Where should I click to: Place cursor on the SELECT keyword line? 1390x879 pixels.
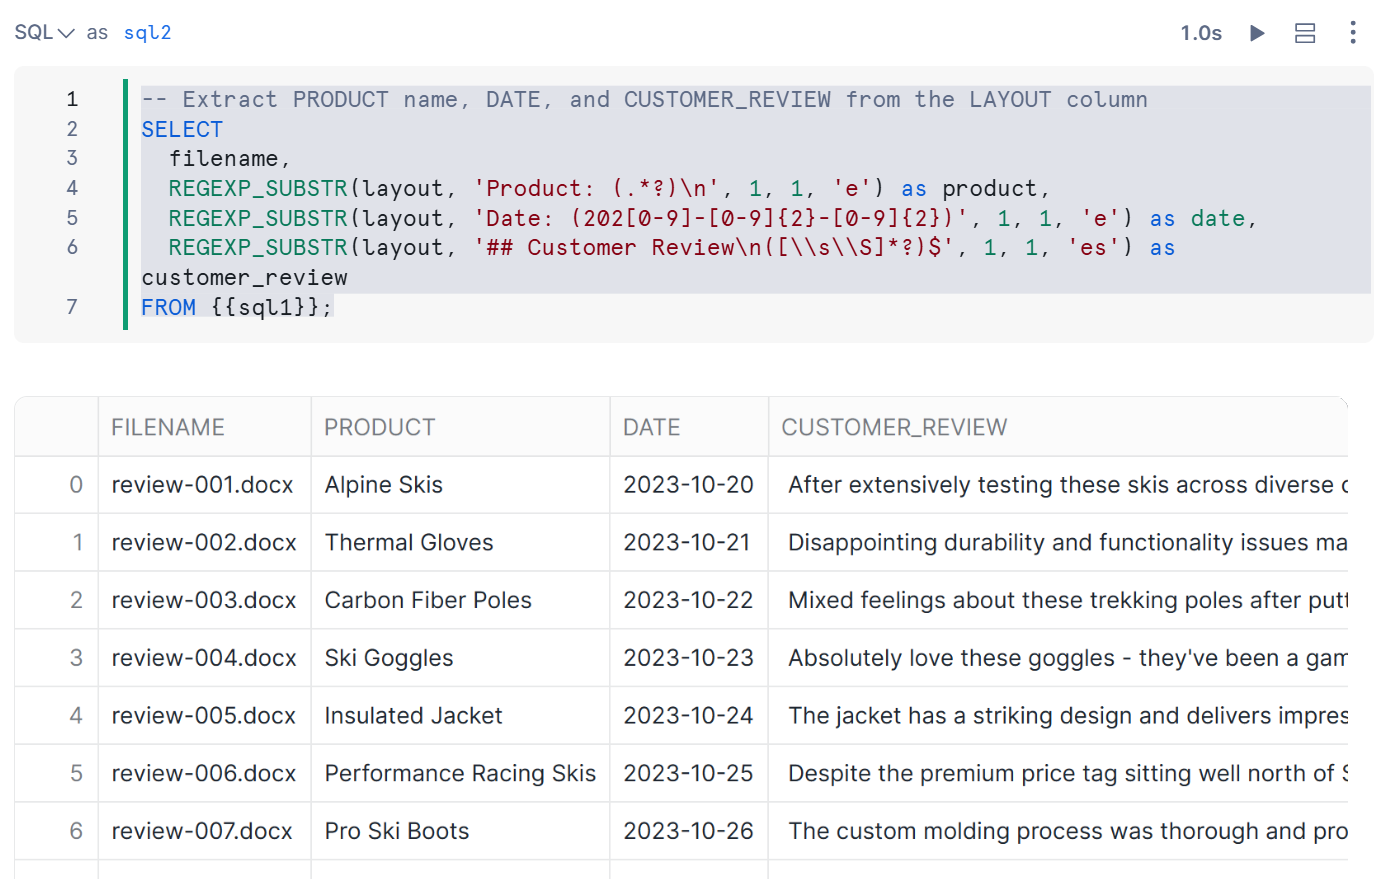pyautogui.click(x=182, y=129)
